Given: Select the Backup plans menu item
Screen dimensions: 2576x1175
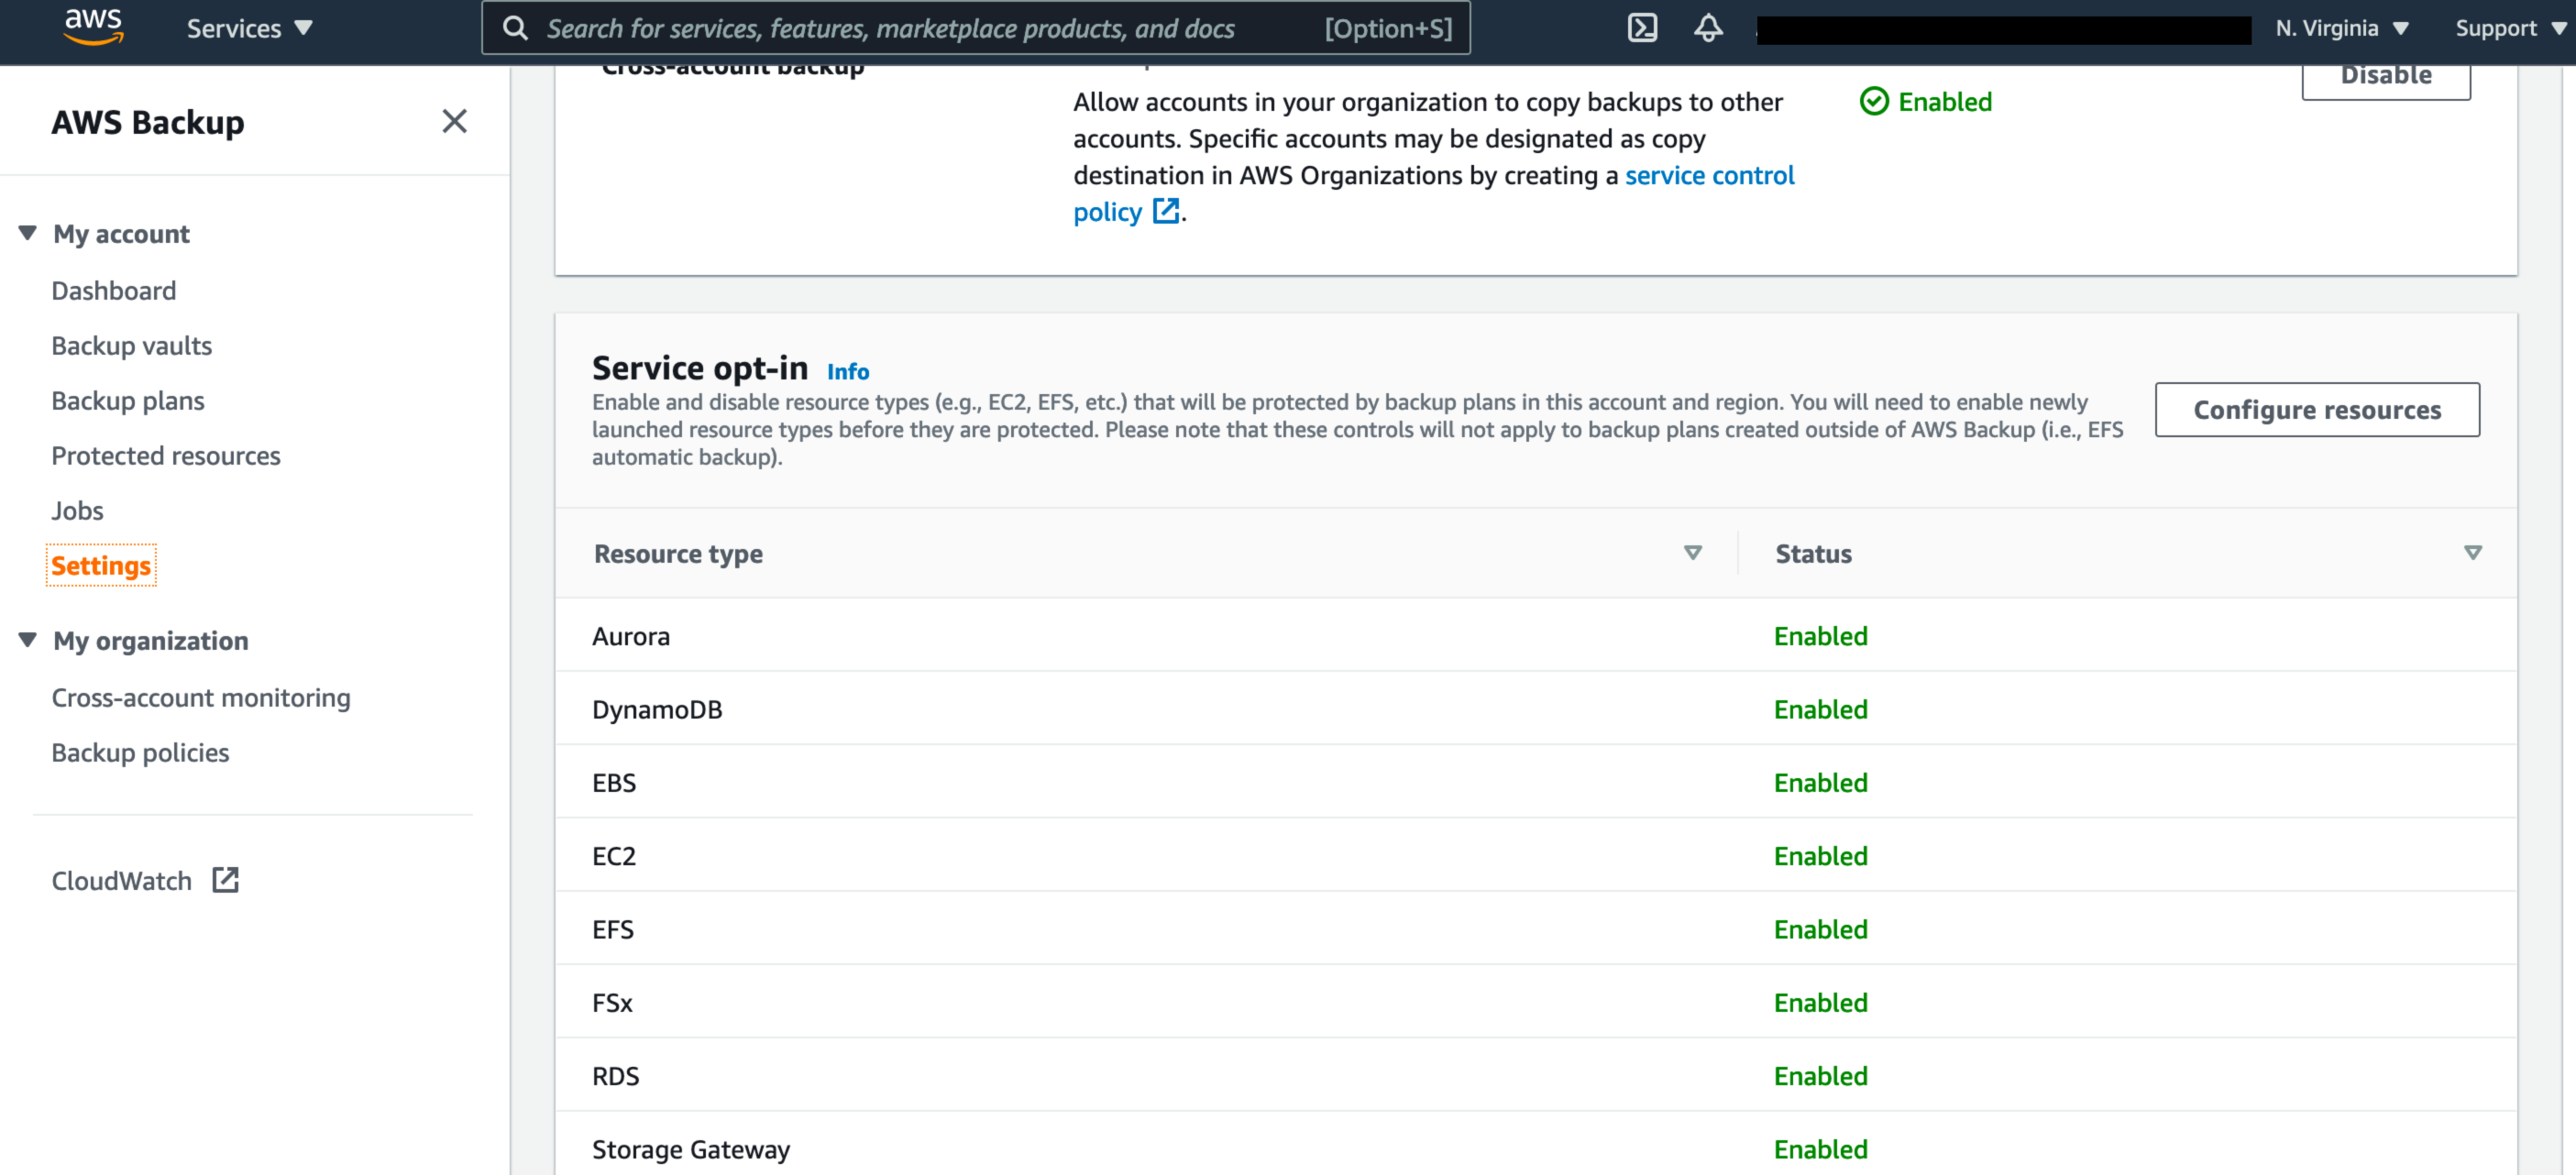Looking at the screenshot, I should tap(128, 400).
